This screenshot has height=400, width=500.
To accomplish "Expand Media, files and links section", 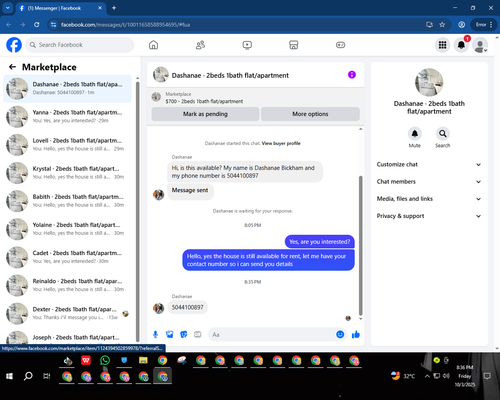I will tap(429, 199).
